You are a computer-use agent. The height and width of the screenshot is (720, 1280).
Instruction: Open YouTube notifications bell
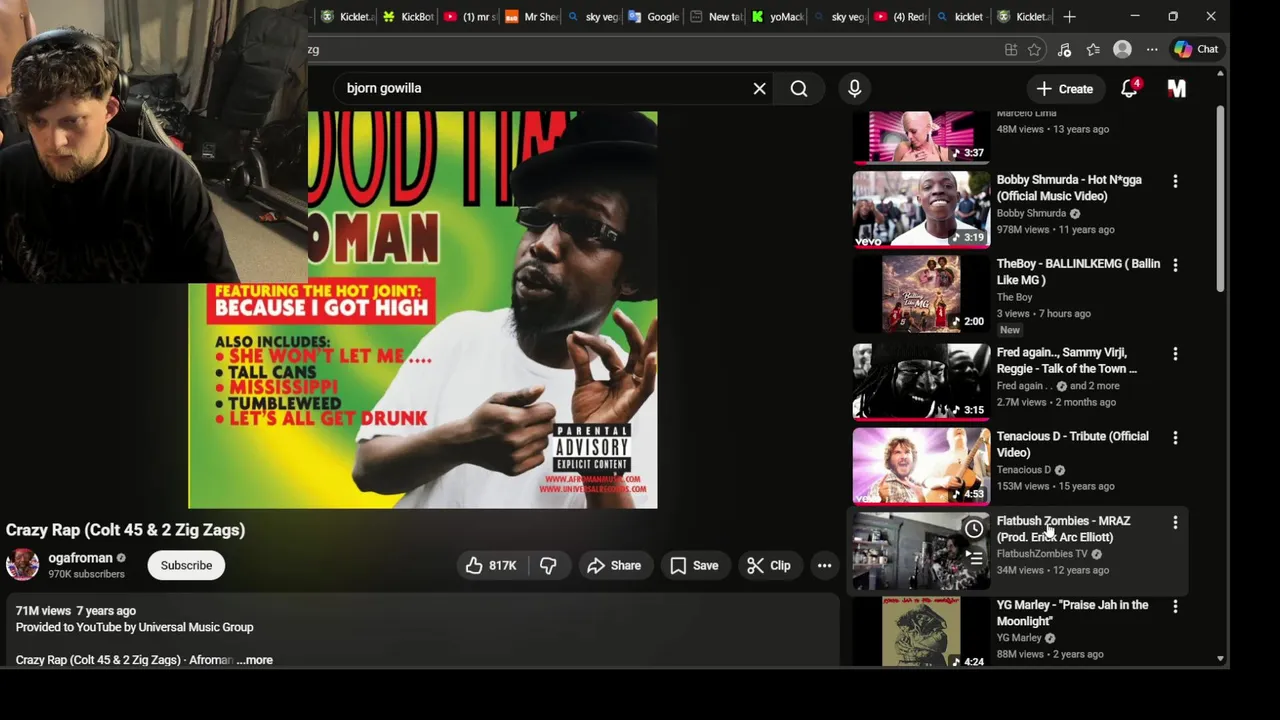1130,89
